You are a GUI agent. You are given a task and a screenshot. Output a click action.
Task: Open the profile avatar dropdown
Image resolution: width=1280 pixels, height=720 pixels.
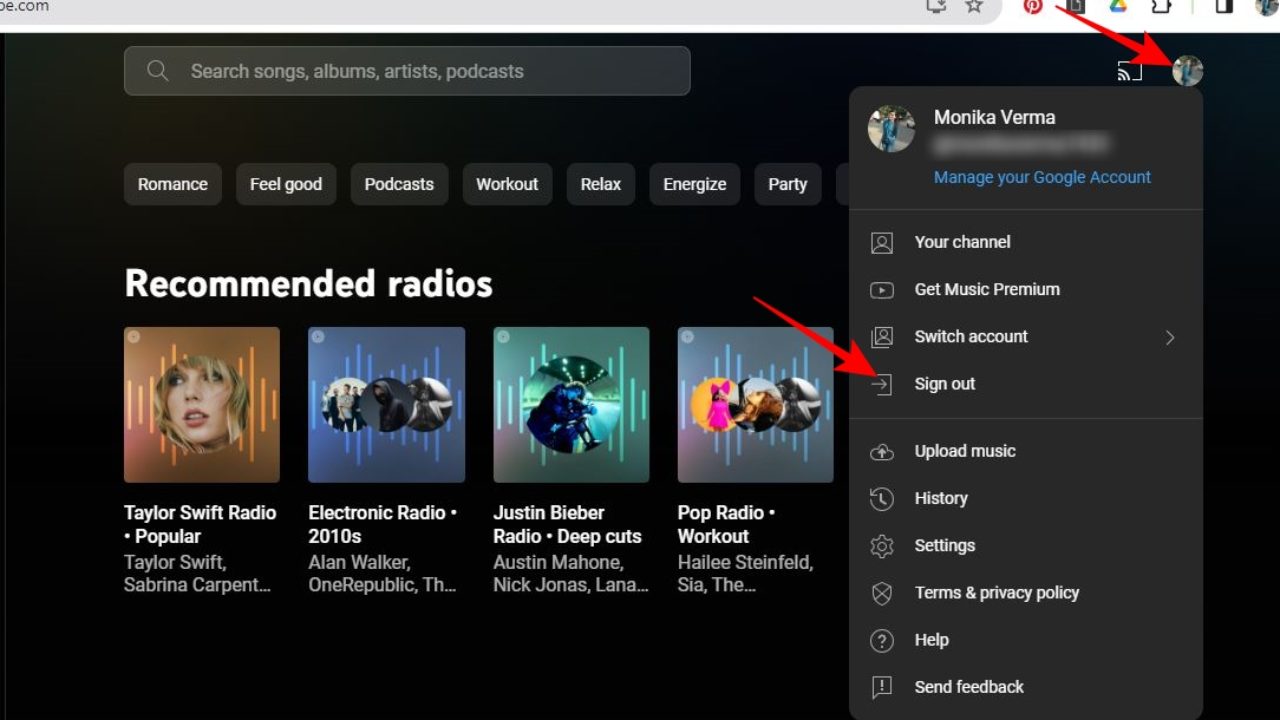pos(1187,70)
